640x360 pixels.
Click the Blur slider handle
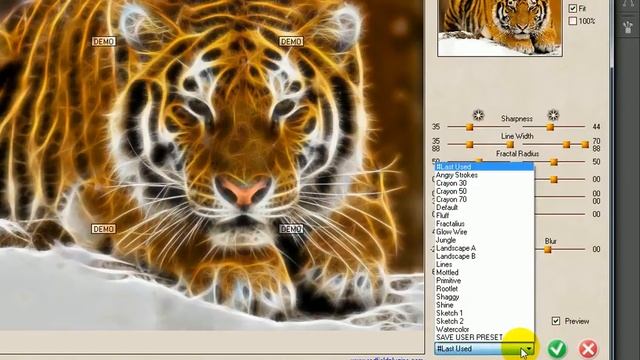click(x=548, y=249)
